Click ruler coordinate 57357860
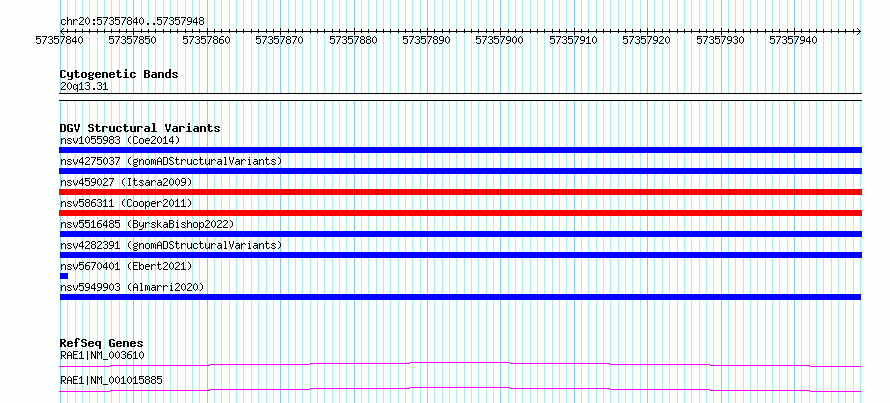Viewport: 890px width, 403px height. click(207, 40)
